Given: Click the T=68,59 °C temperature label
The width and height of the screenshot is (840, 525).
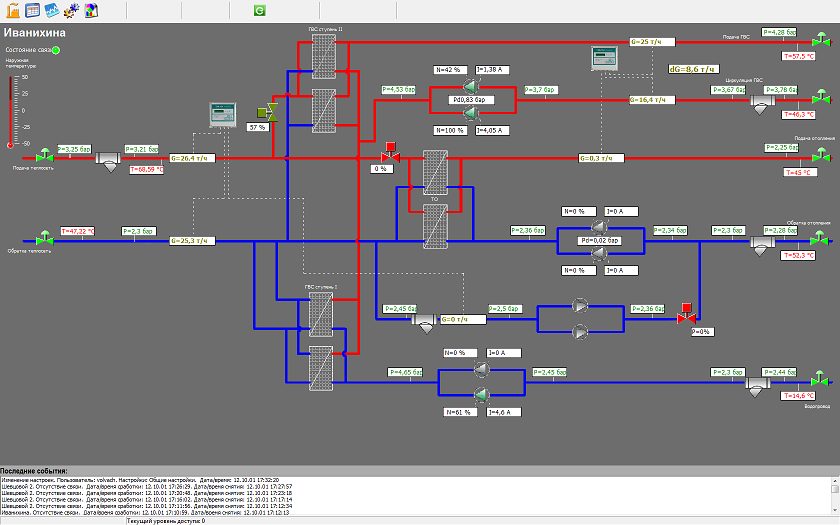Looking at the screenshot, I should tap(146, 170).
